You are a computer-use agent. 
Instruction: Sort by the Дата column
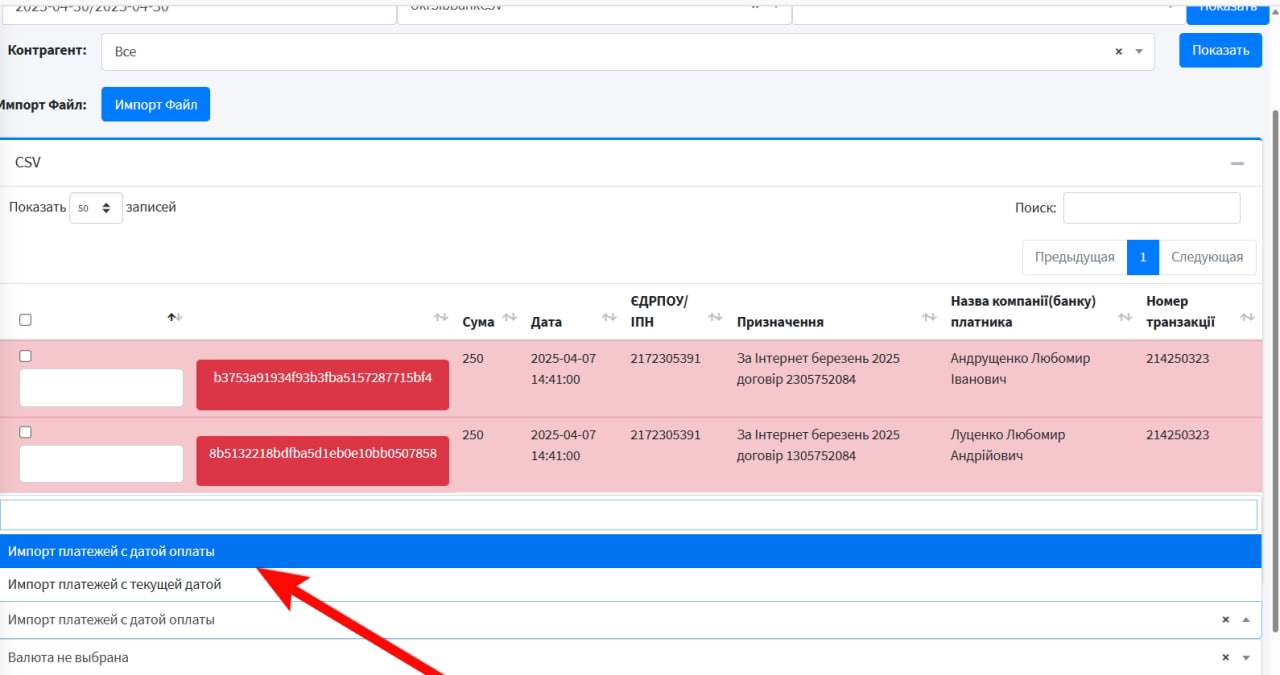pos(608,317)
